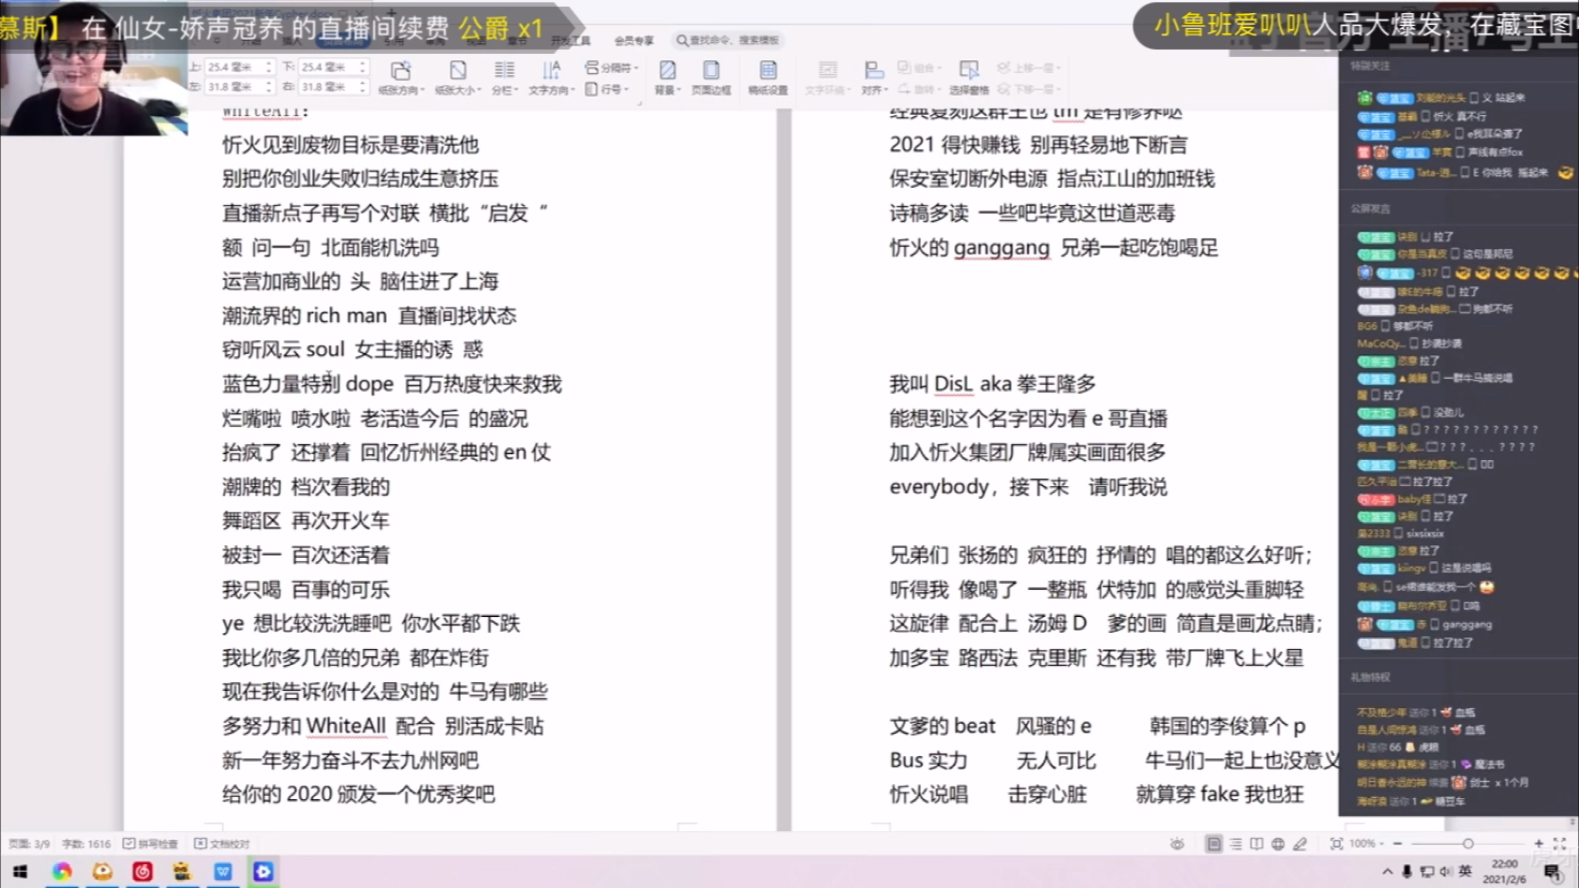Click the writing mode pen icon
This screenshot has width=1579, height=888.
pos(1300,844)
